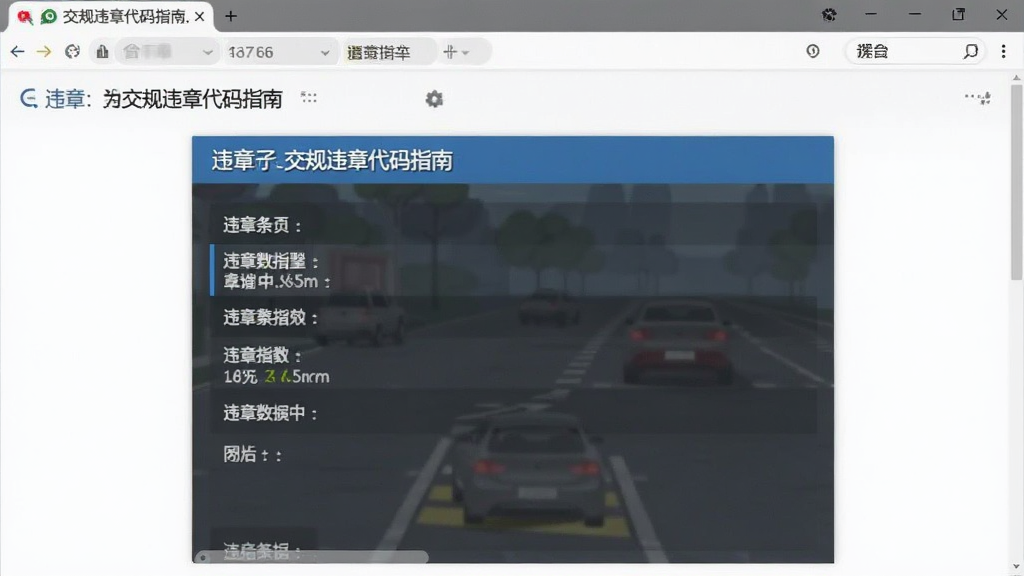The height and width of the screenshot is (576, 1024).
Task: Reload the page with the refresh icon
Action: [72, 52]
